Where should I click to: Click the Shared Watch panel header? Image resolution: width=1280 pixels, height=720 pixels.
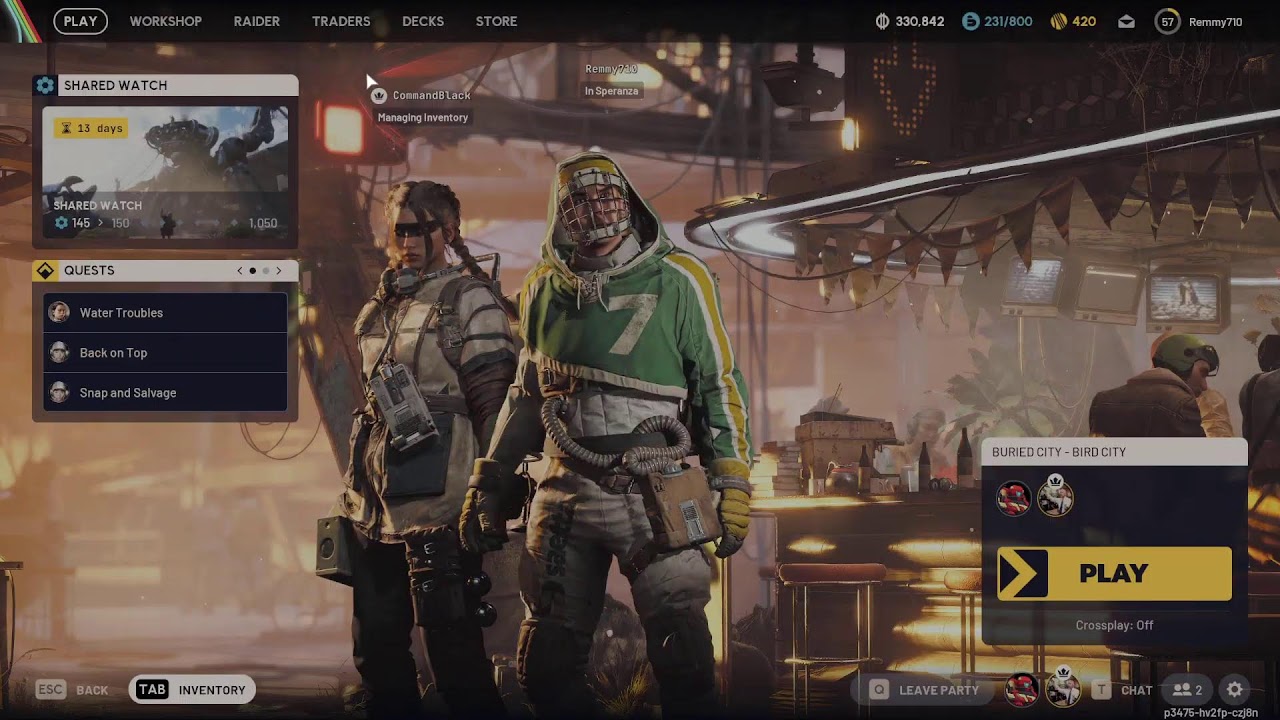point(165,85)
